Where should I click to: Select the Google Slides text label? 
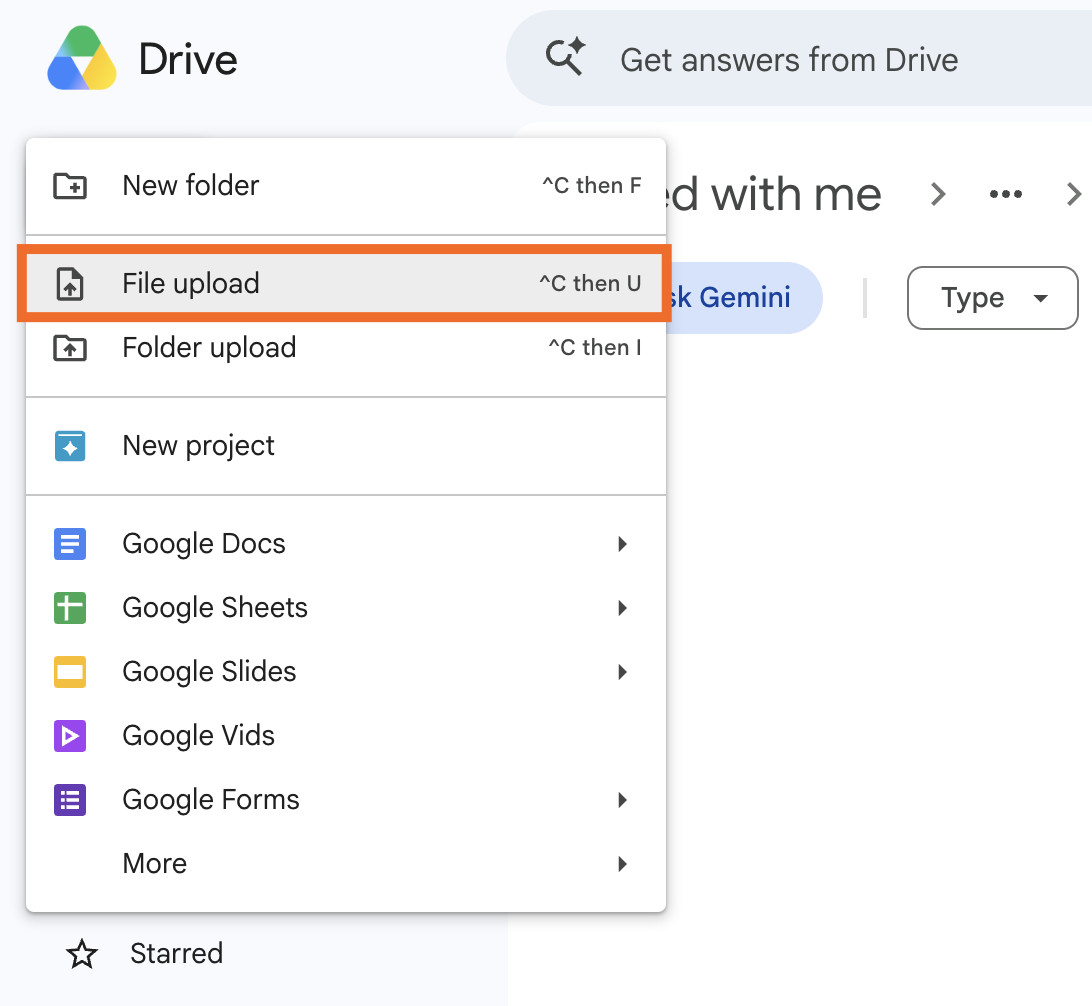[209, 672]
